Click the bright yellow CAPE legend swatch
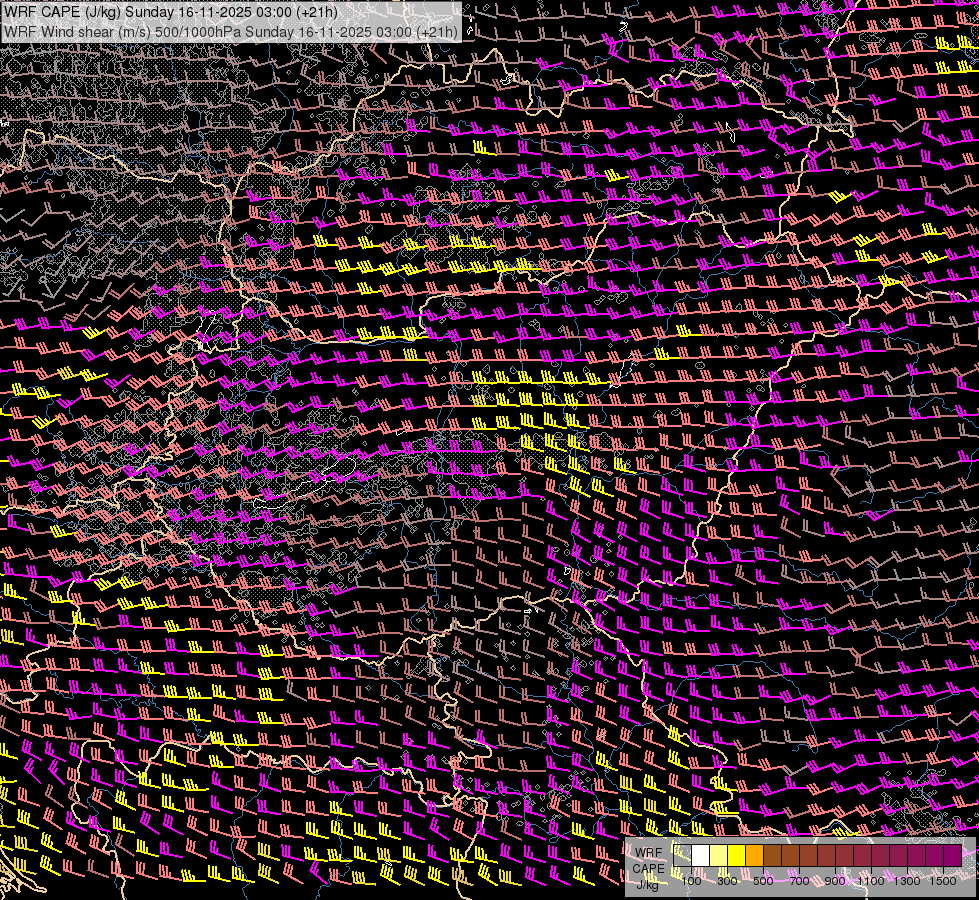The width and height of the screenshot is (979, 900). pos(737,856)
